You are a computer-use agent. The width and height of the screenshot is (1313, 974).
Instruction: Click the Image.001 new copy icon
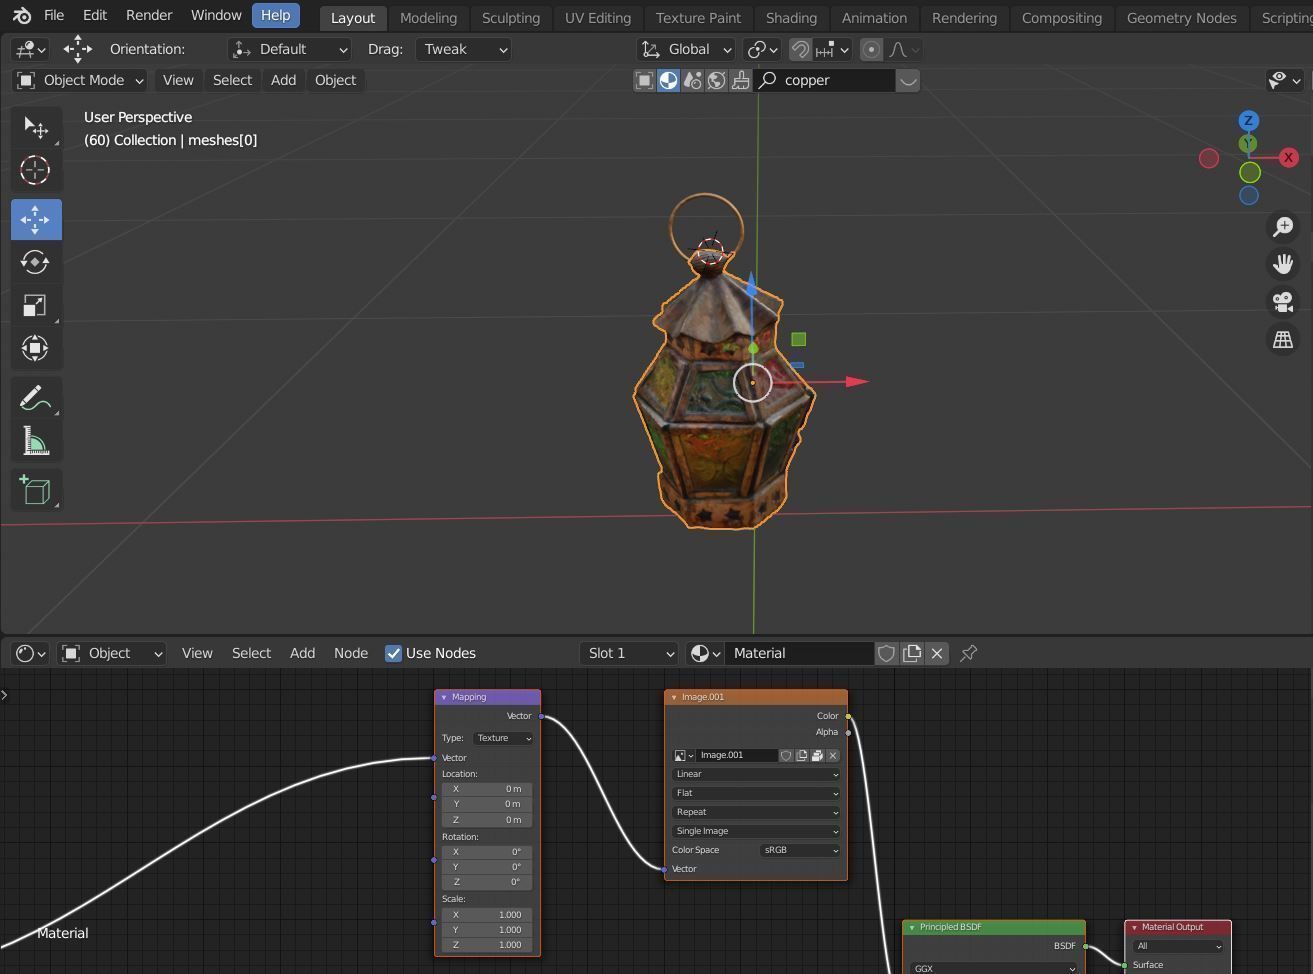[x=802, y=755]
